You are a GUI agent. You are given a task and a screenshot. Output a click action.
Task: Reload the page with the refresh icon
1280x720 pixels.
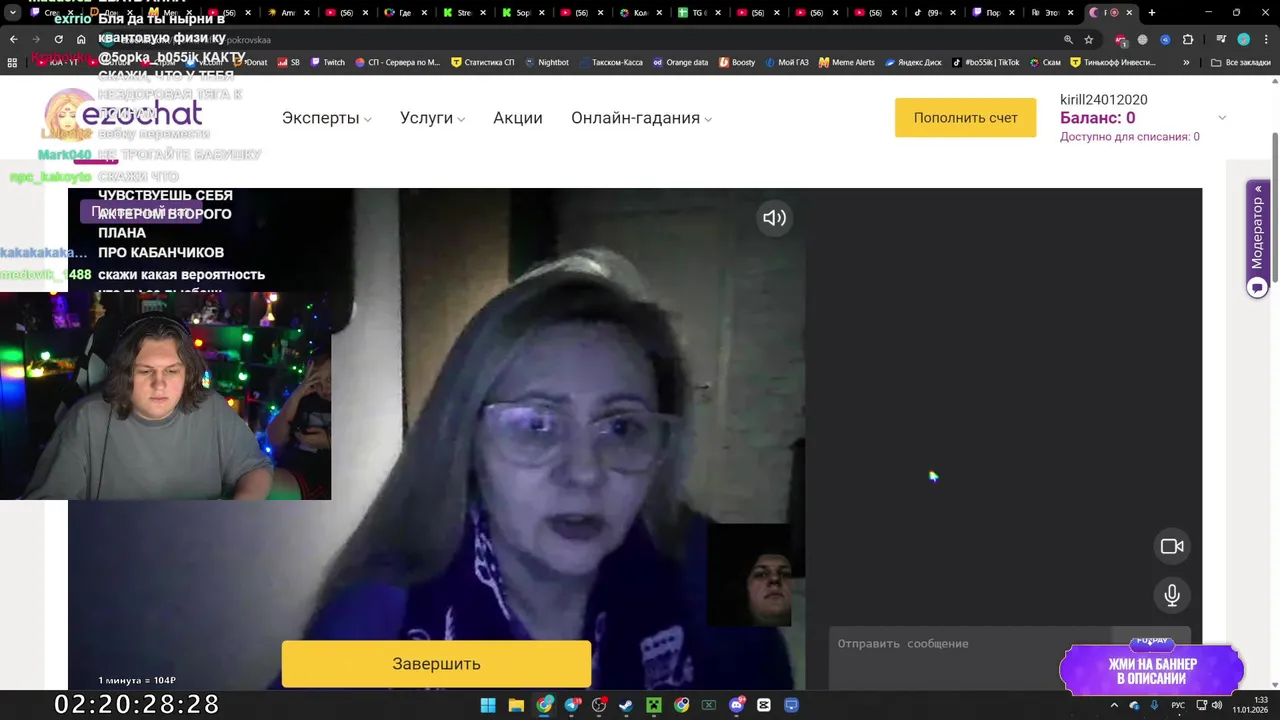[x=59, y=39]
